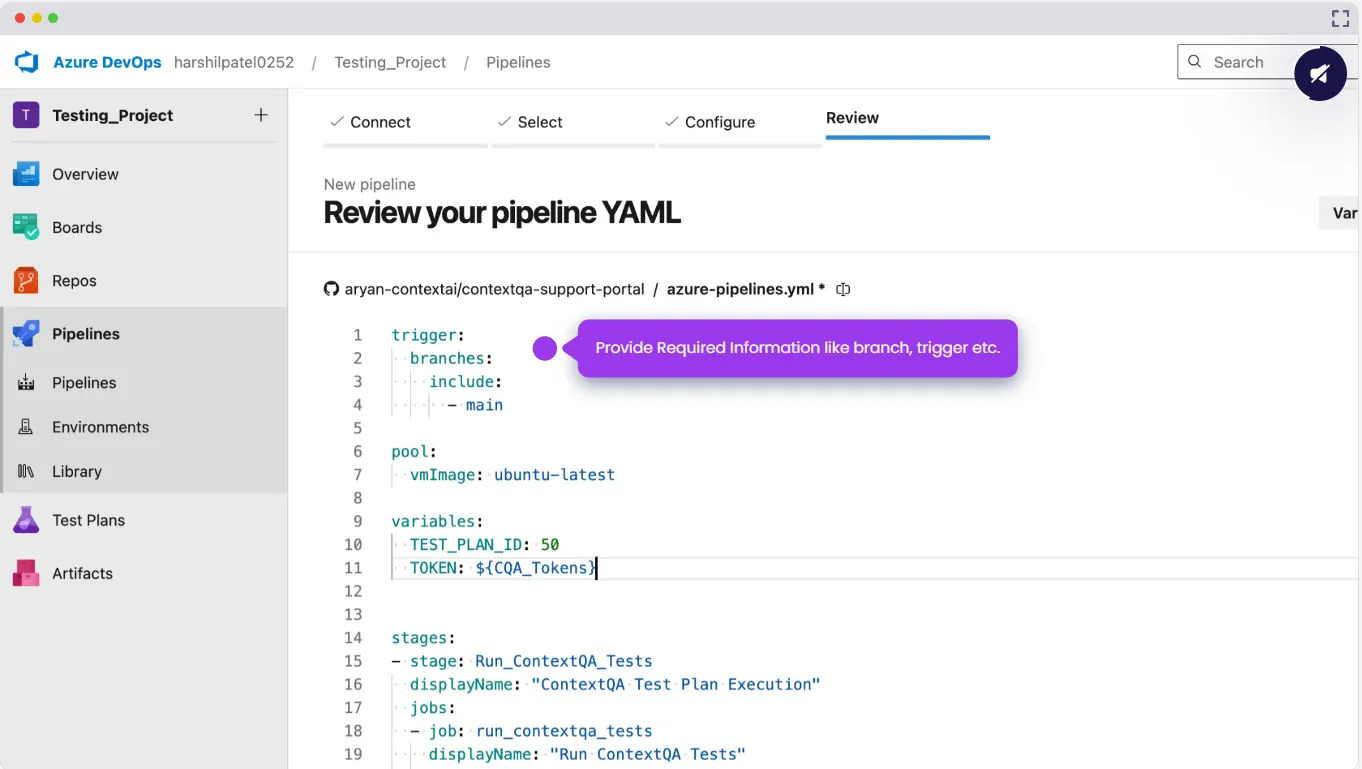The height and width of the screenshot is (769, 1362).
Task: Click the harshilpatel0252 breadcrumb link
Action: coord(234,62)
